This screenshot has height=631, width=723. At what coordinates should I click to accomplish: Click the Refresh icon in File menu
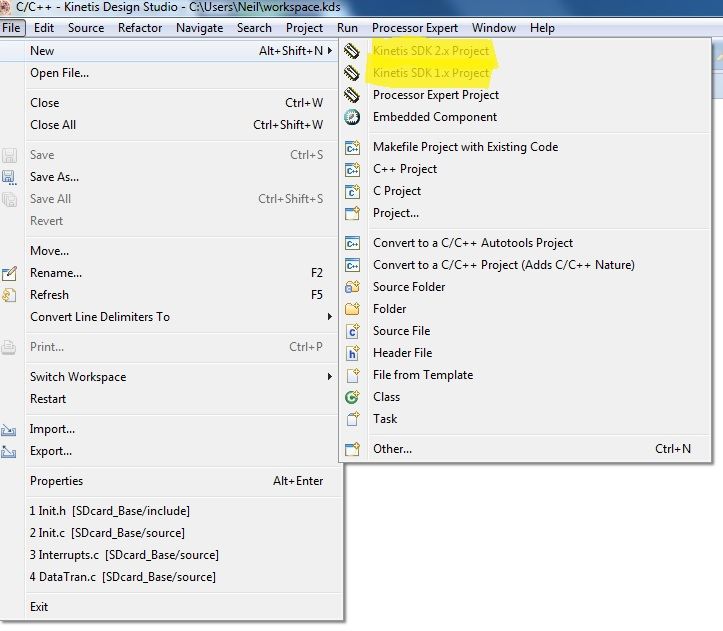pos(9,295)
